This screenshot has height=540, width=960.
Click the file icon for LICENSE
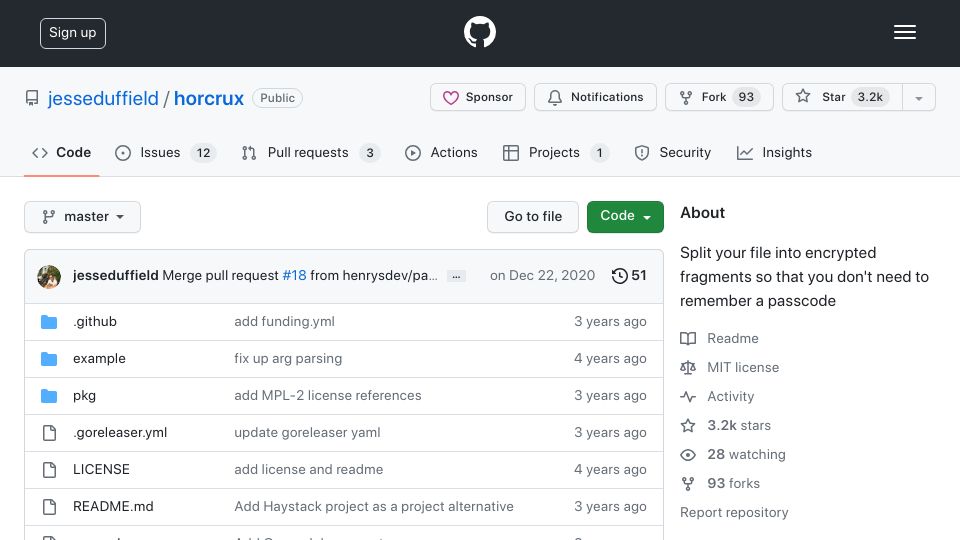pos(49,470)
